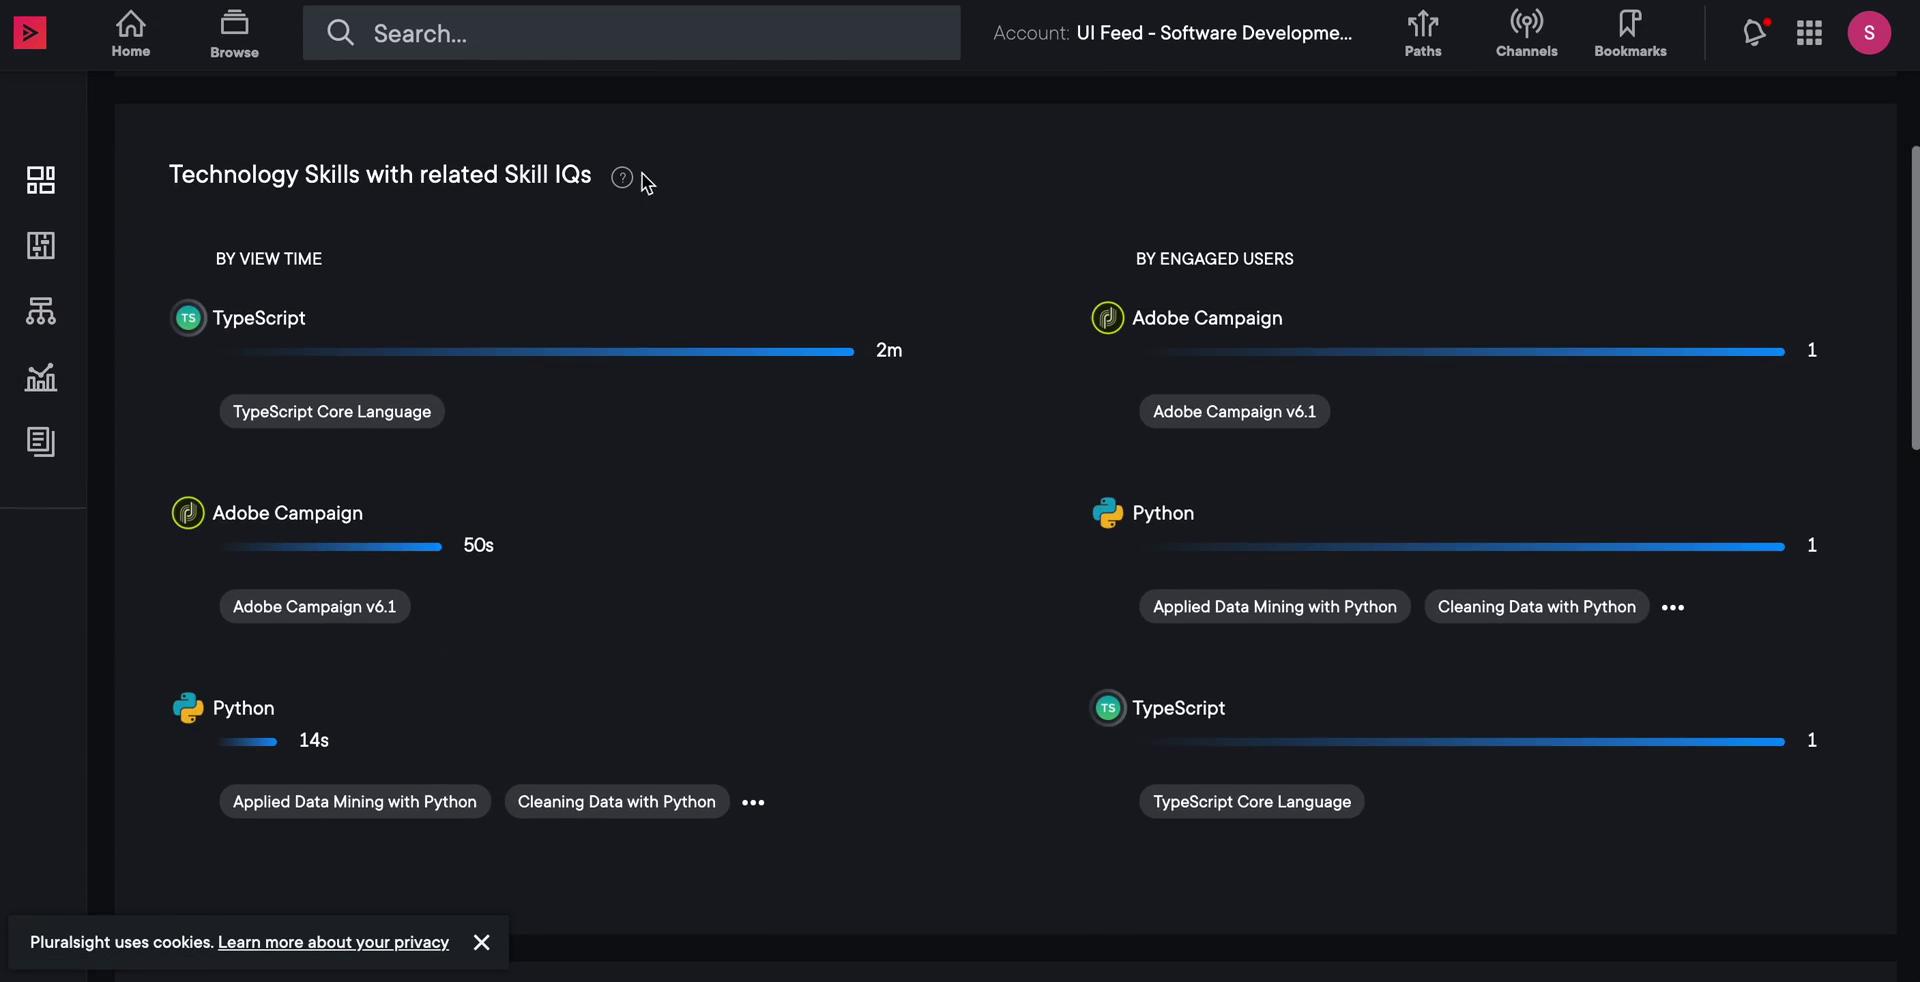The height and width of the screenshot is (982, 1920).
Task: Open the apps grid launcher
Action: pyautogui.click(x=1809, y=33)
